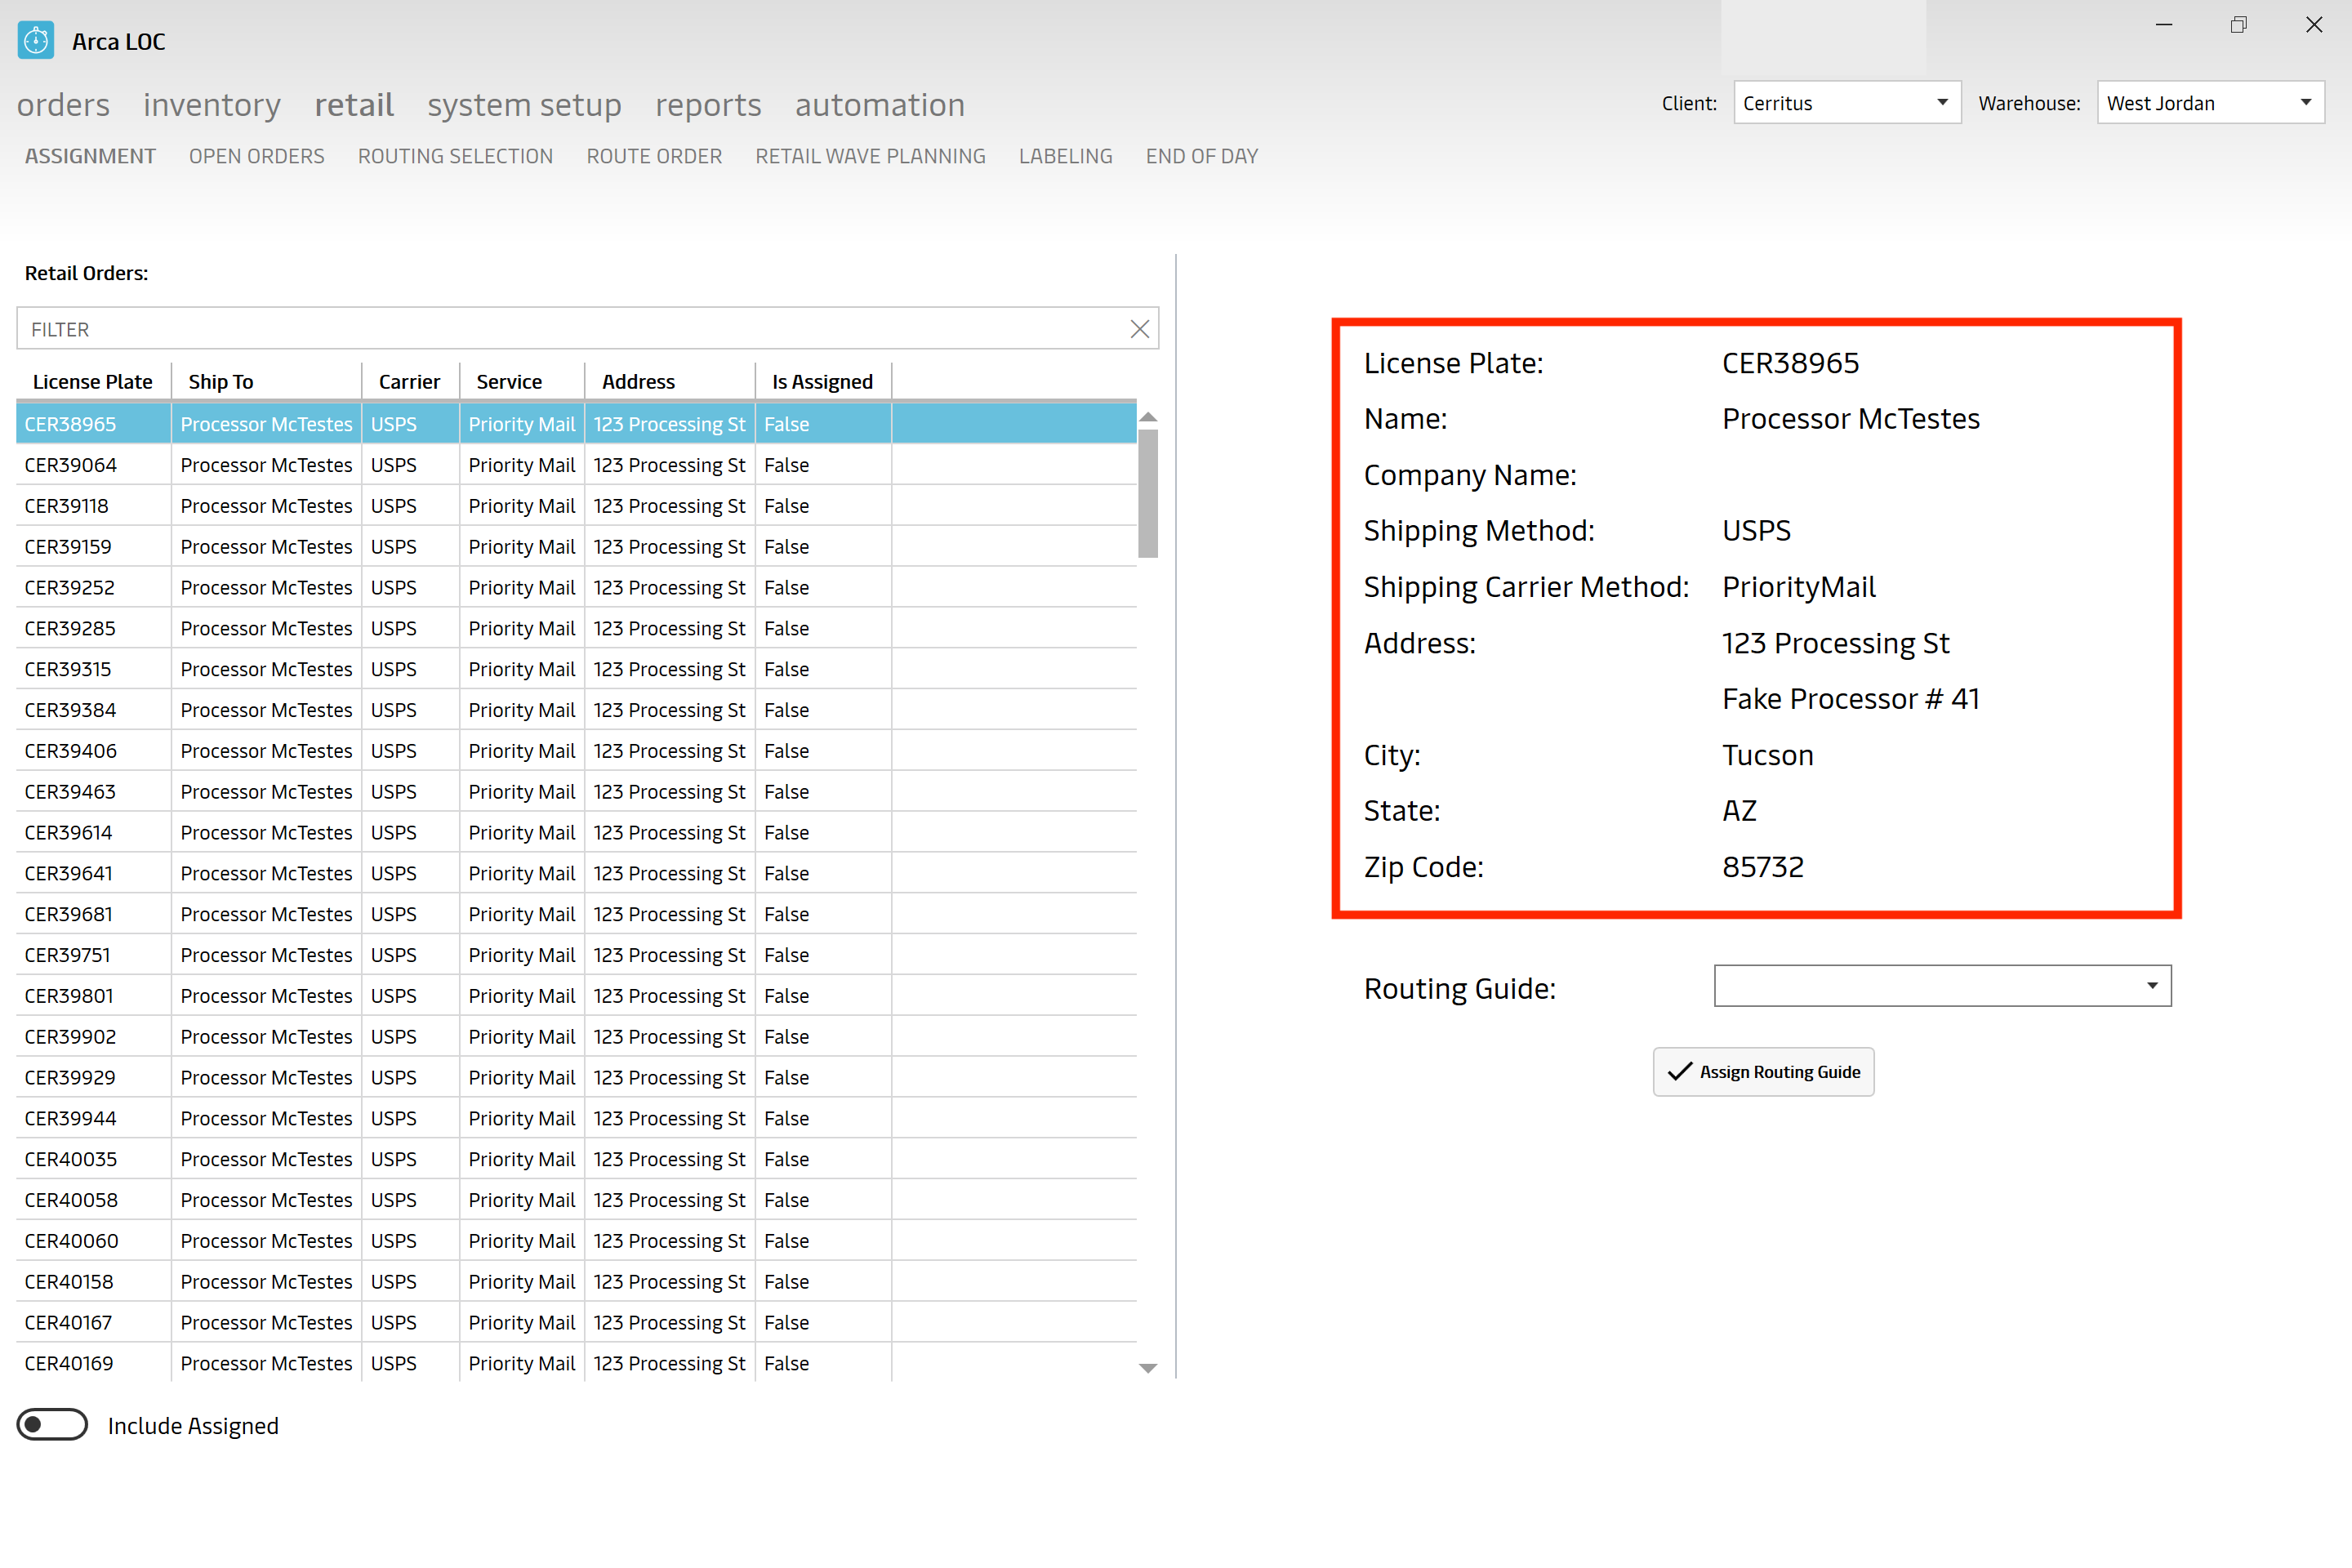Open the Client dropdown showing Cerritus
Image resolution: width=2352 pixels, height=1568 pixels.
pos(1847,103)
